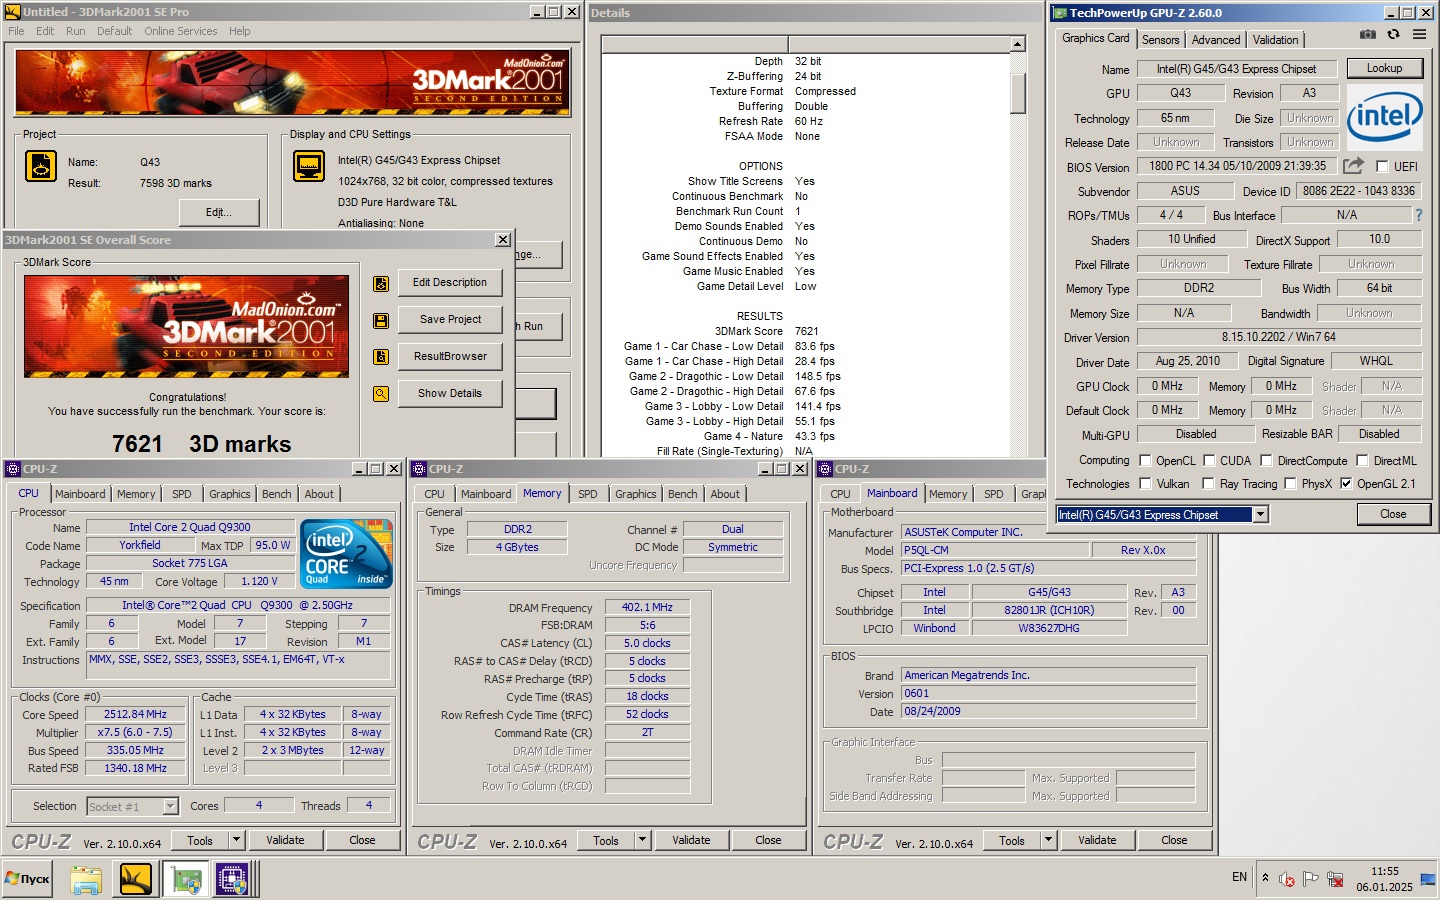Click Validate in the CPU-Z mainboard window
Viewport: 1440px width, 900px height.
click(x=1097, y=840)
